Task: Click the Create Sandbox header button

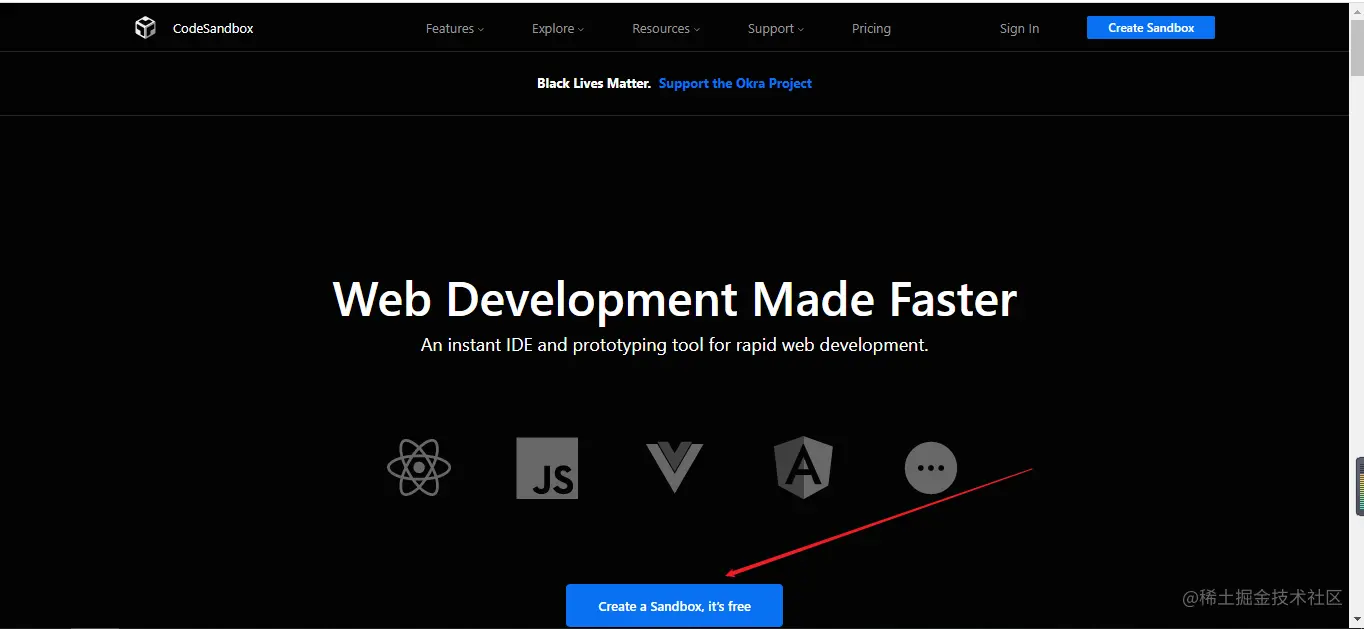Action: click(1151, 28)
